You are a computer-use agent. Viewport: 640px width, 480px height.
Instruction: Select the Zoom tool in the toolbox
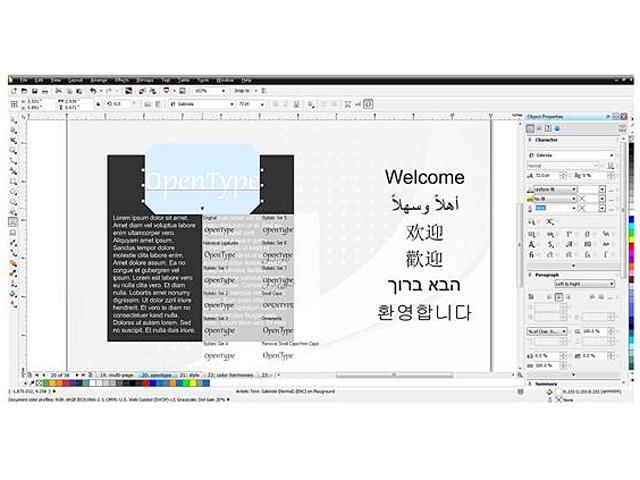pos(13,149)
